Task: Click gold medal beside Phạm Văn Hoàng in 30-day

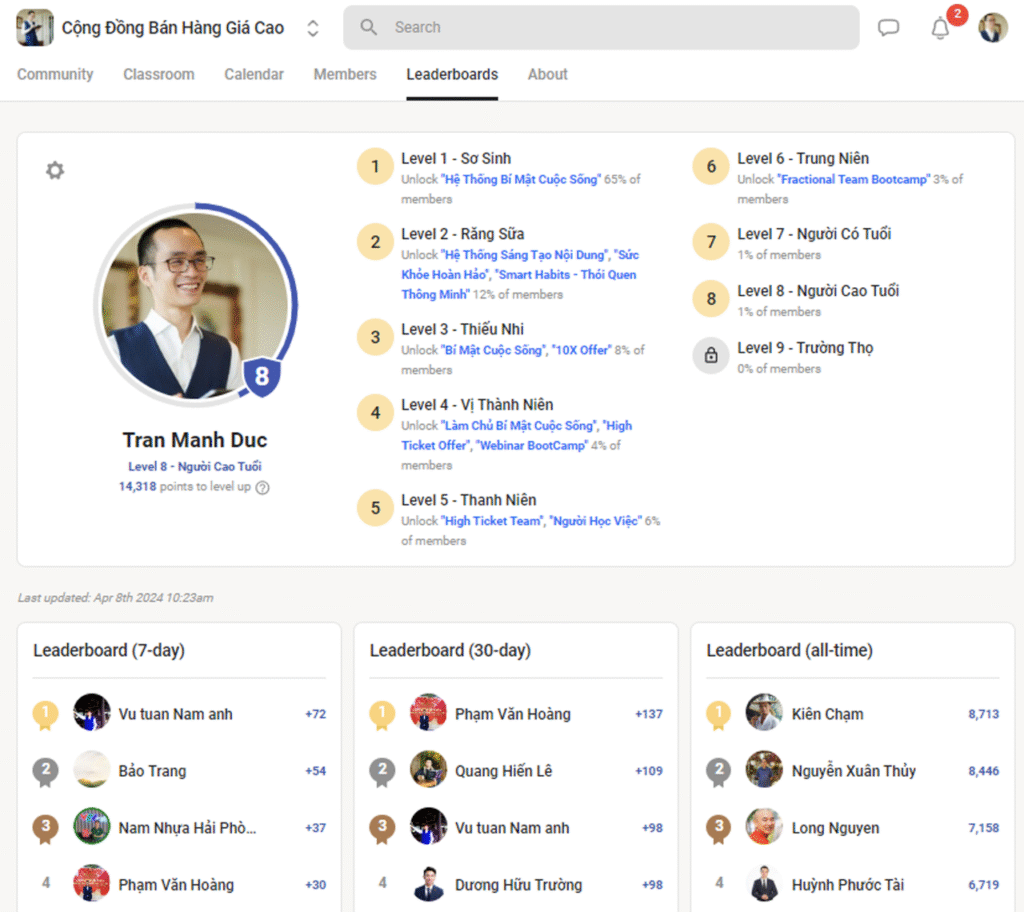Action: pyautogui.click(x=383, y=715)
